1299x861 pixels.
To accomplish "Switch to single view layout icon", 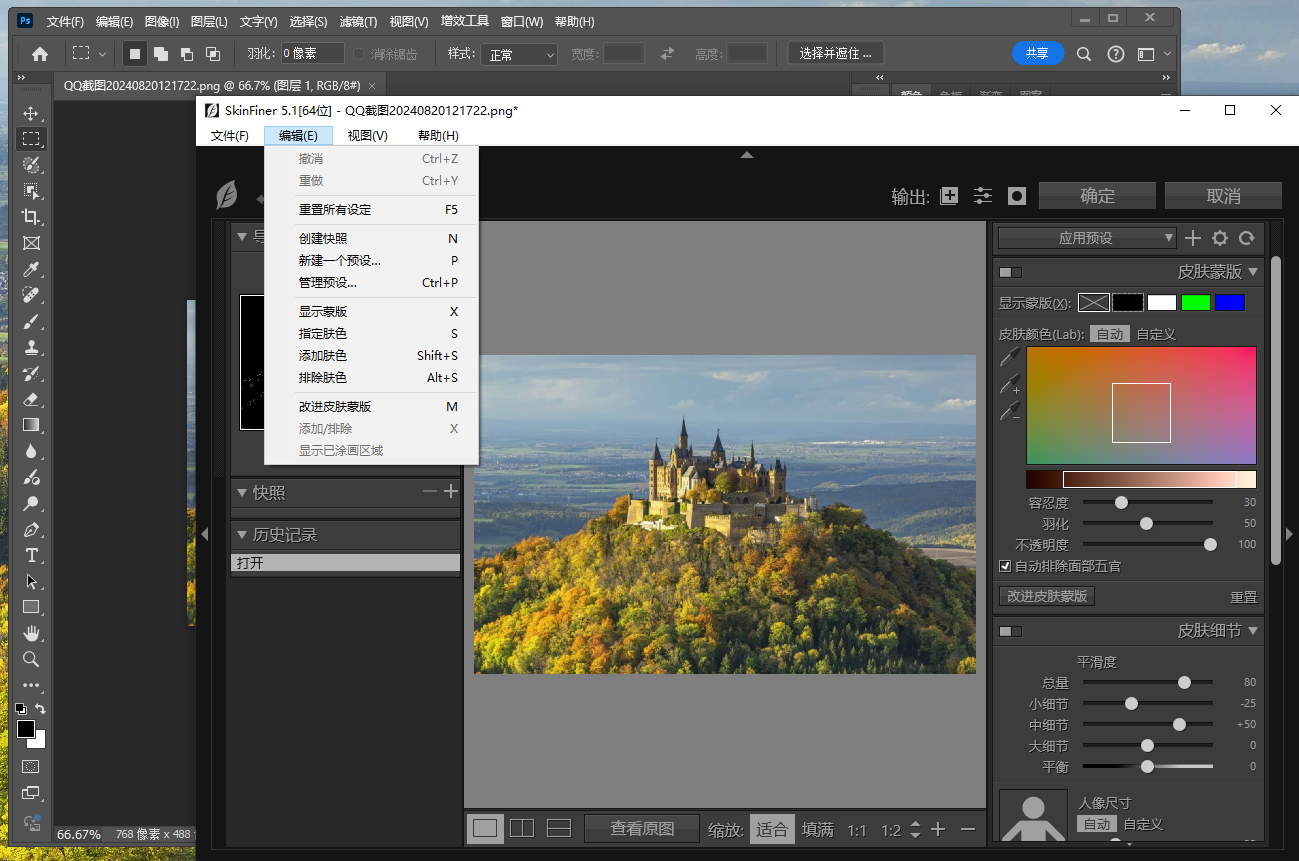I will coord(485,828).
